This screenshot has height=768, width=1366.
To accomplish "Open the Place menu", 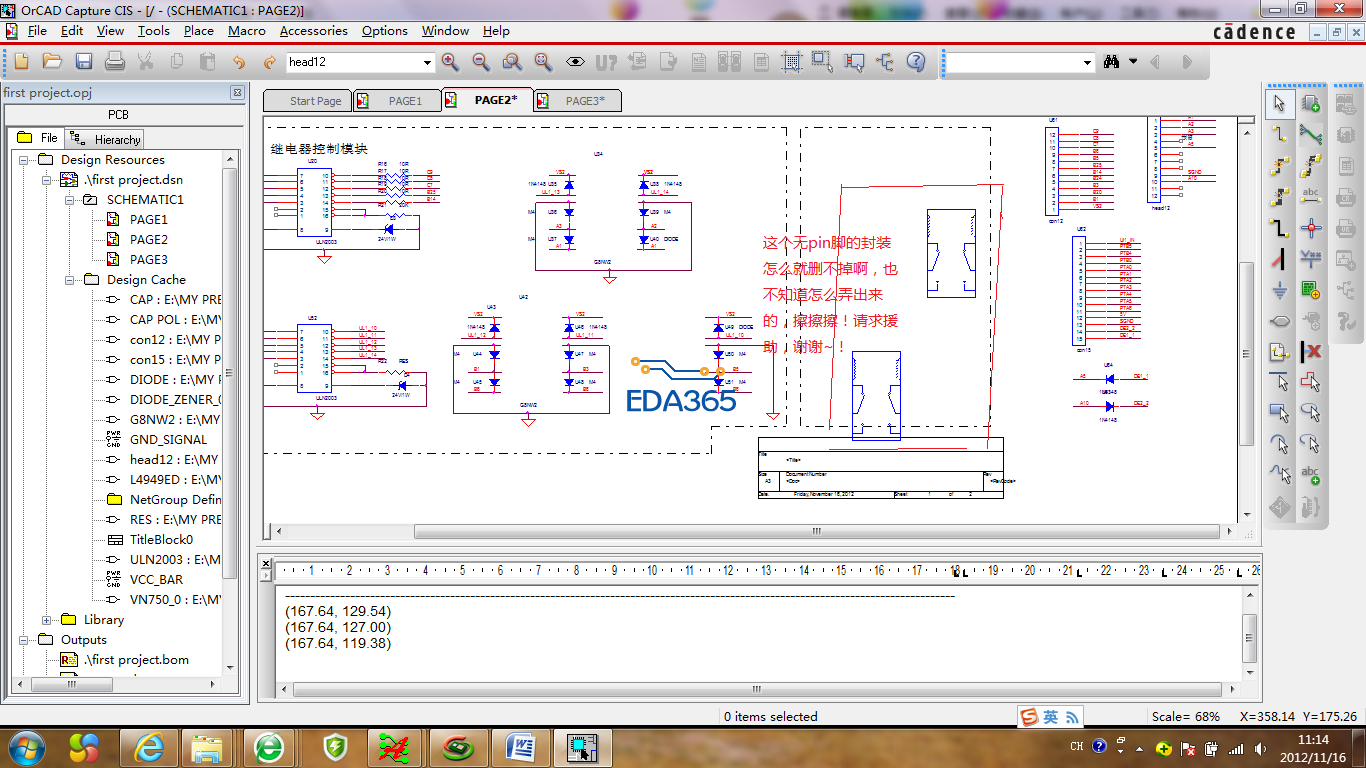I will pyautogui.click(x=198, y=31).
